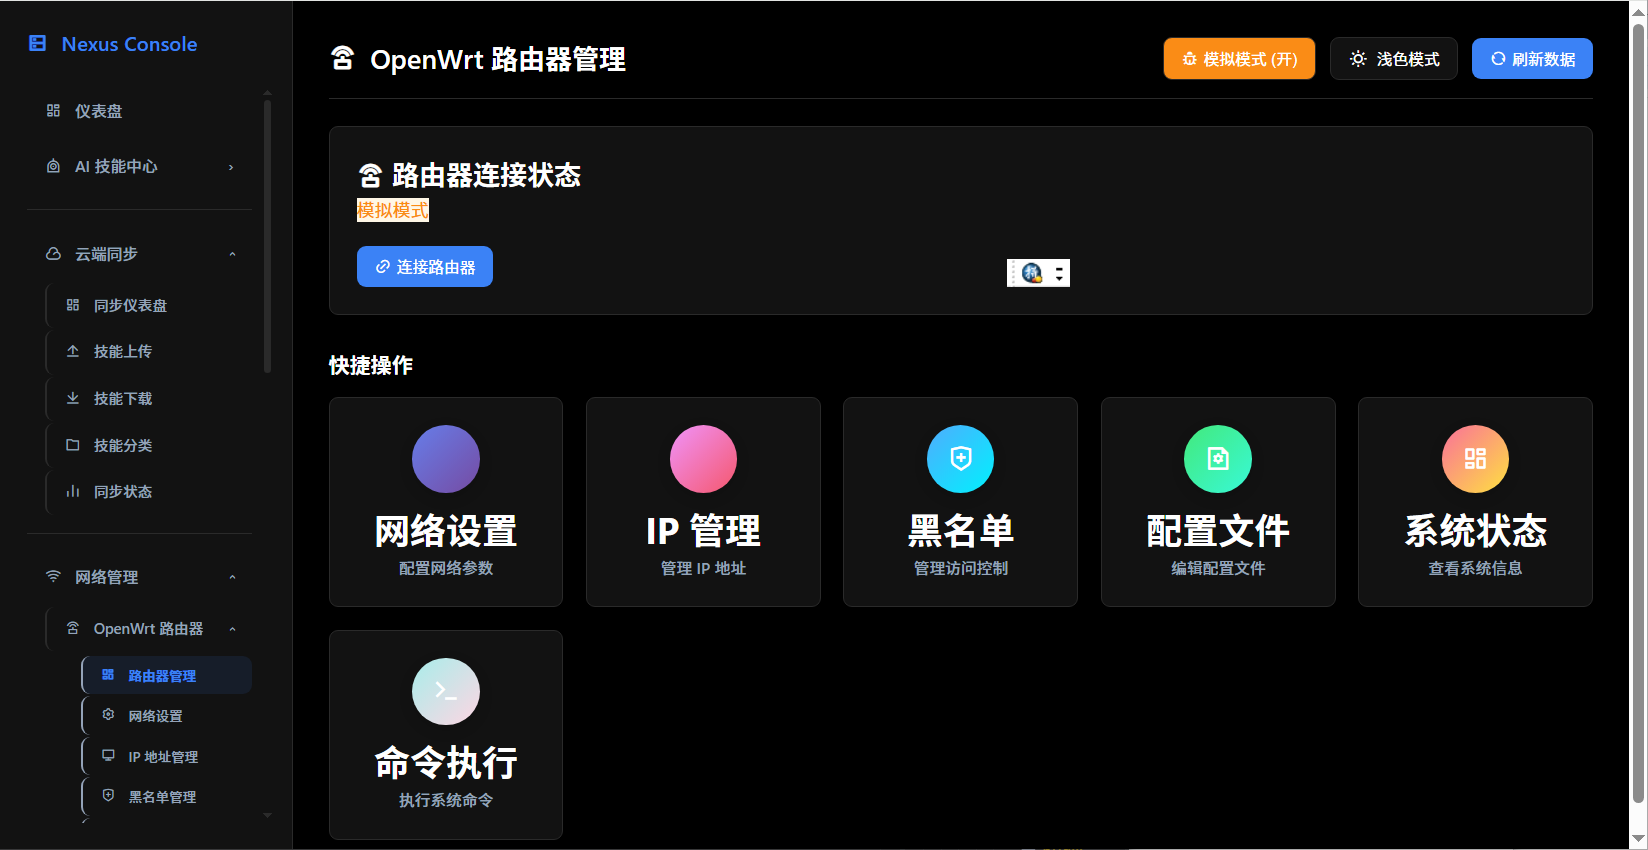This screenshot has height=850, width=1648.
Task: Open the 黑名单 quick action card
Action: pos(961,502)
